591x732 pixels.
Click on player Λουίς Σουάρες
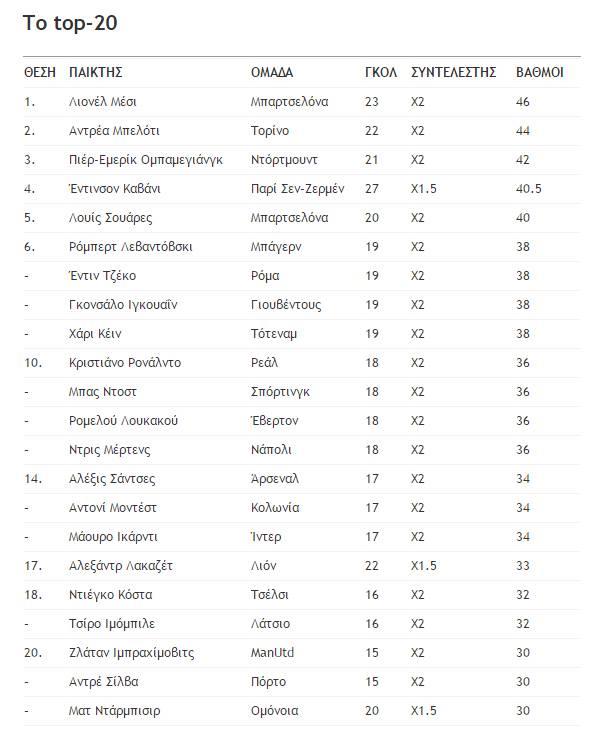point(110,218)
